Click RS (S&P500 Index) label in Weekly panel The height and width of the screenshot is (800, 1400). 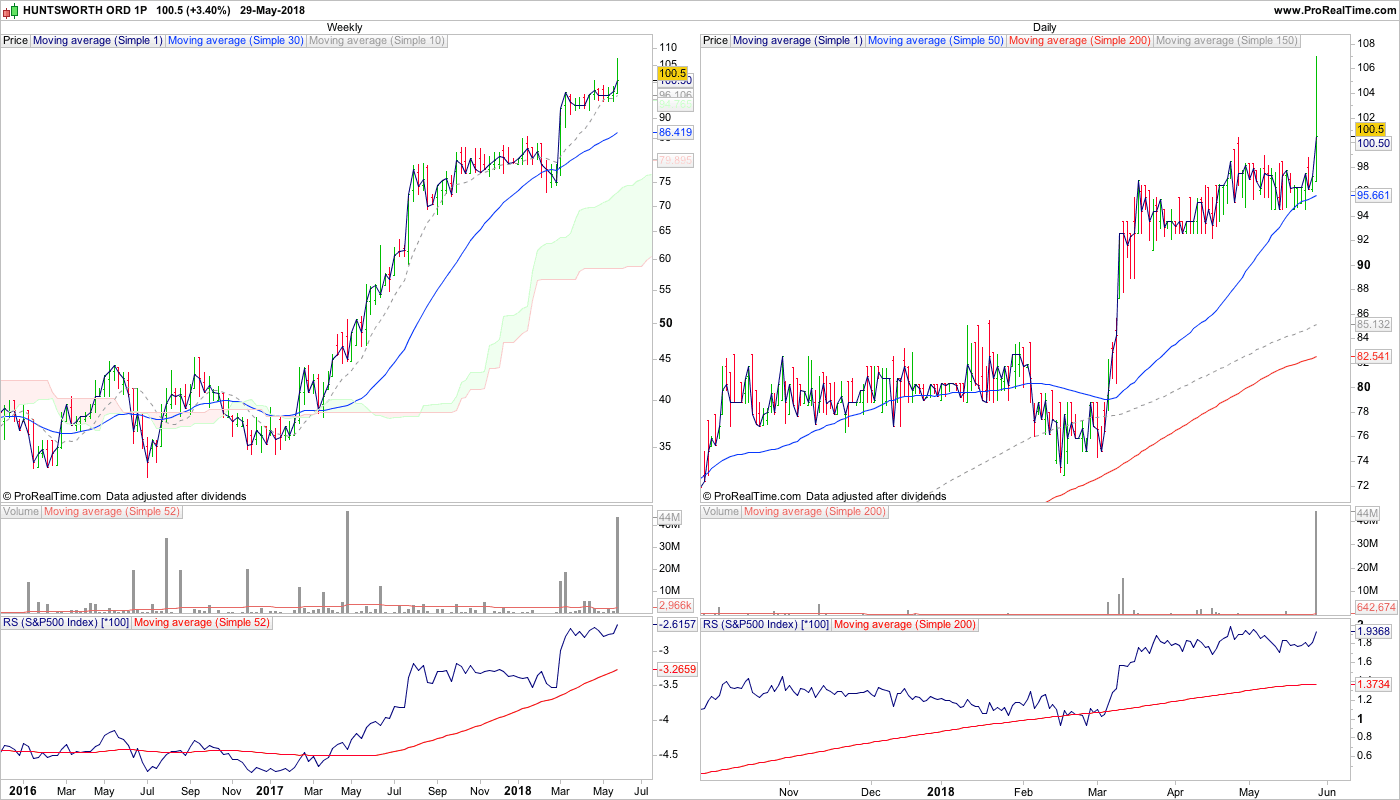[66, 623]
